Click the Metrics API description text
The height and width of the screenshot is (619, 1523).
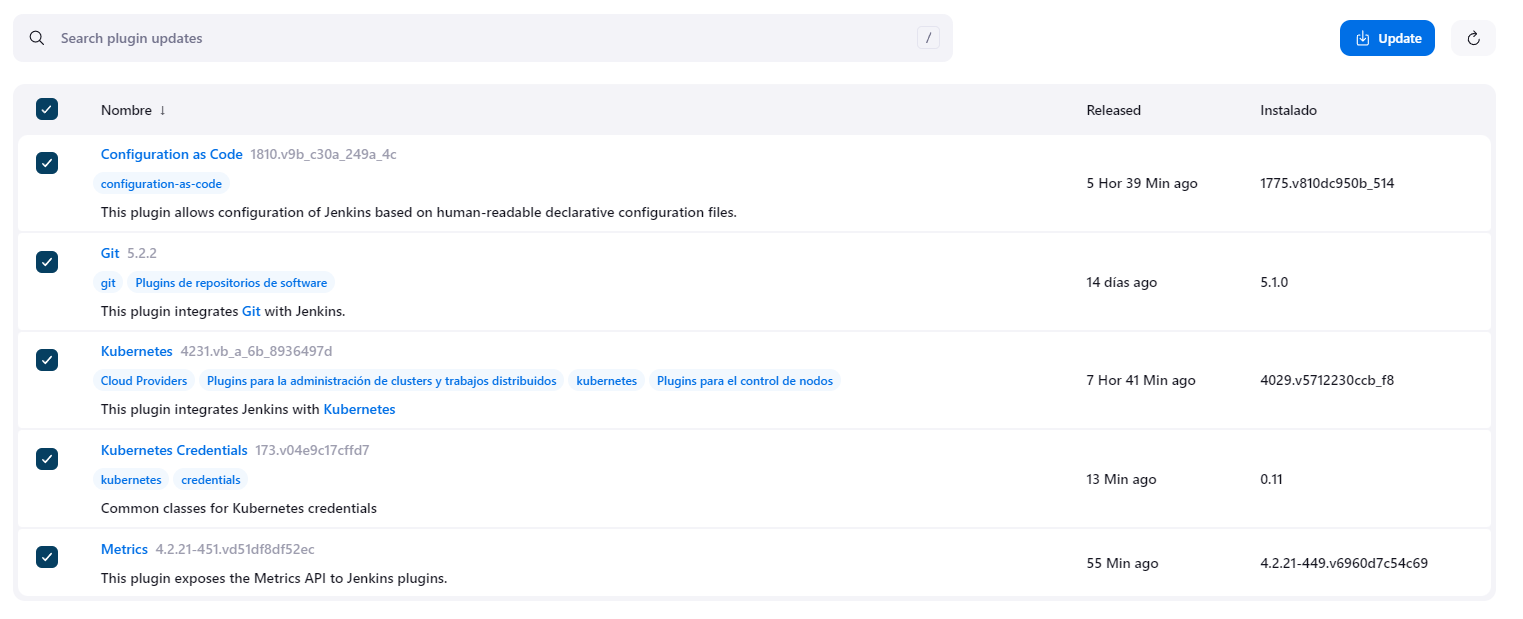pyautogui.click(x=274, y=578)
